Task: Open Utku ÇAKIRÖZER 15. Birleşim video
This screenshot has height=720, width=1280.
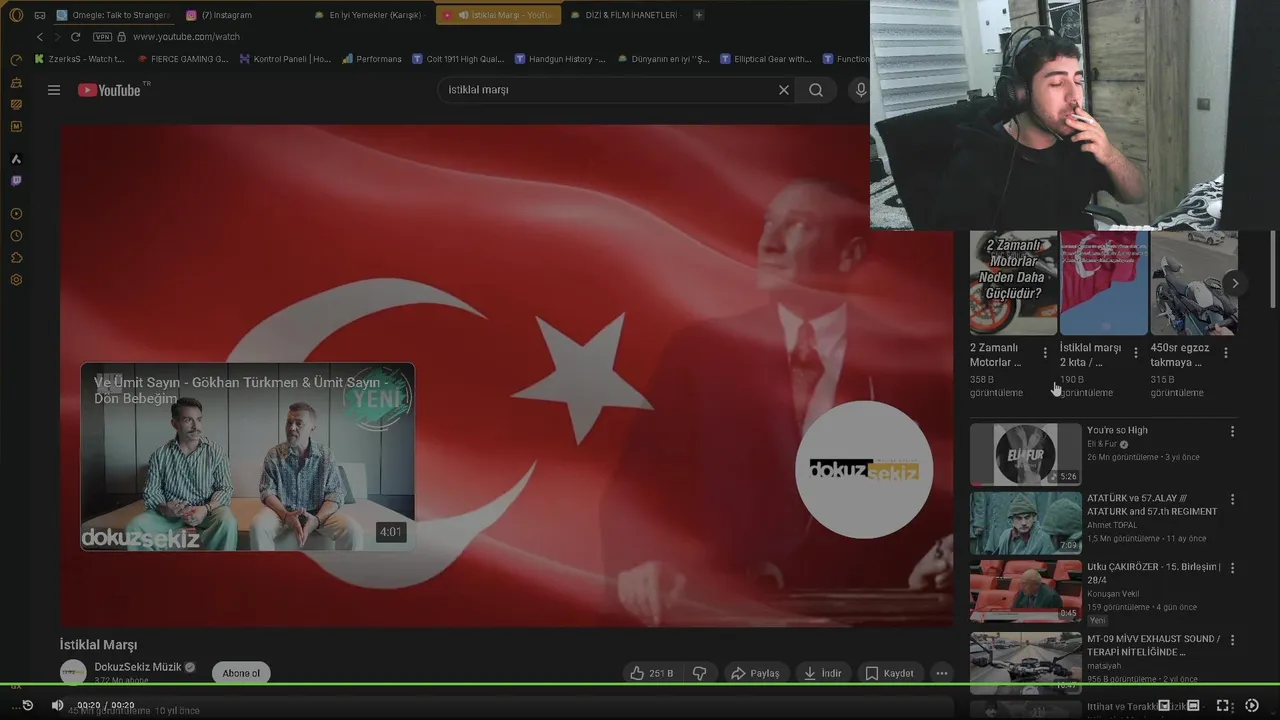Action: coord(1025,590)
